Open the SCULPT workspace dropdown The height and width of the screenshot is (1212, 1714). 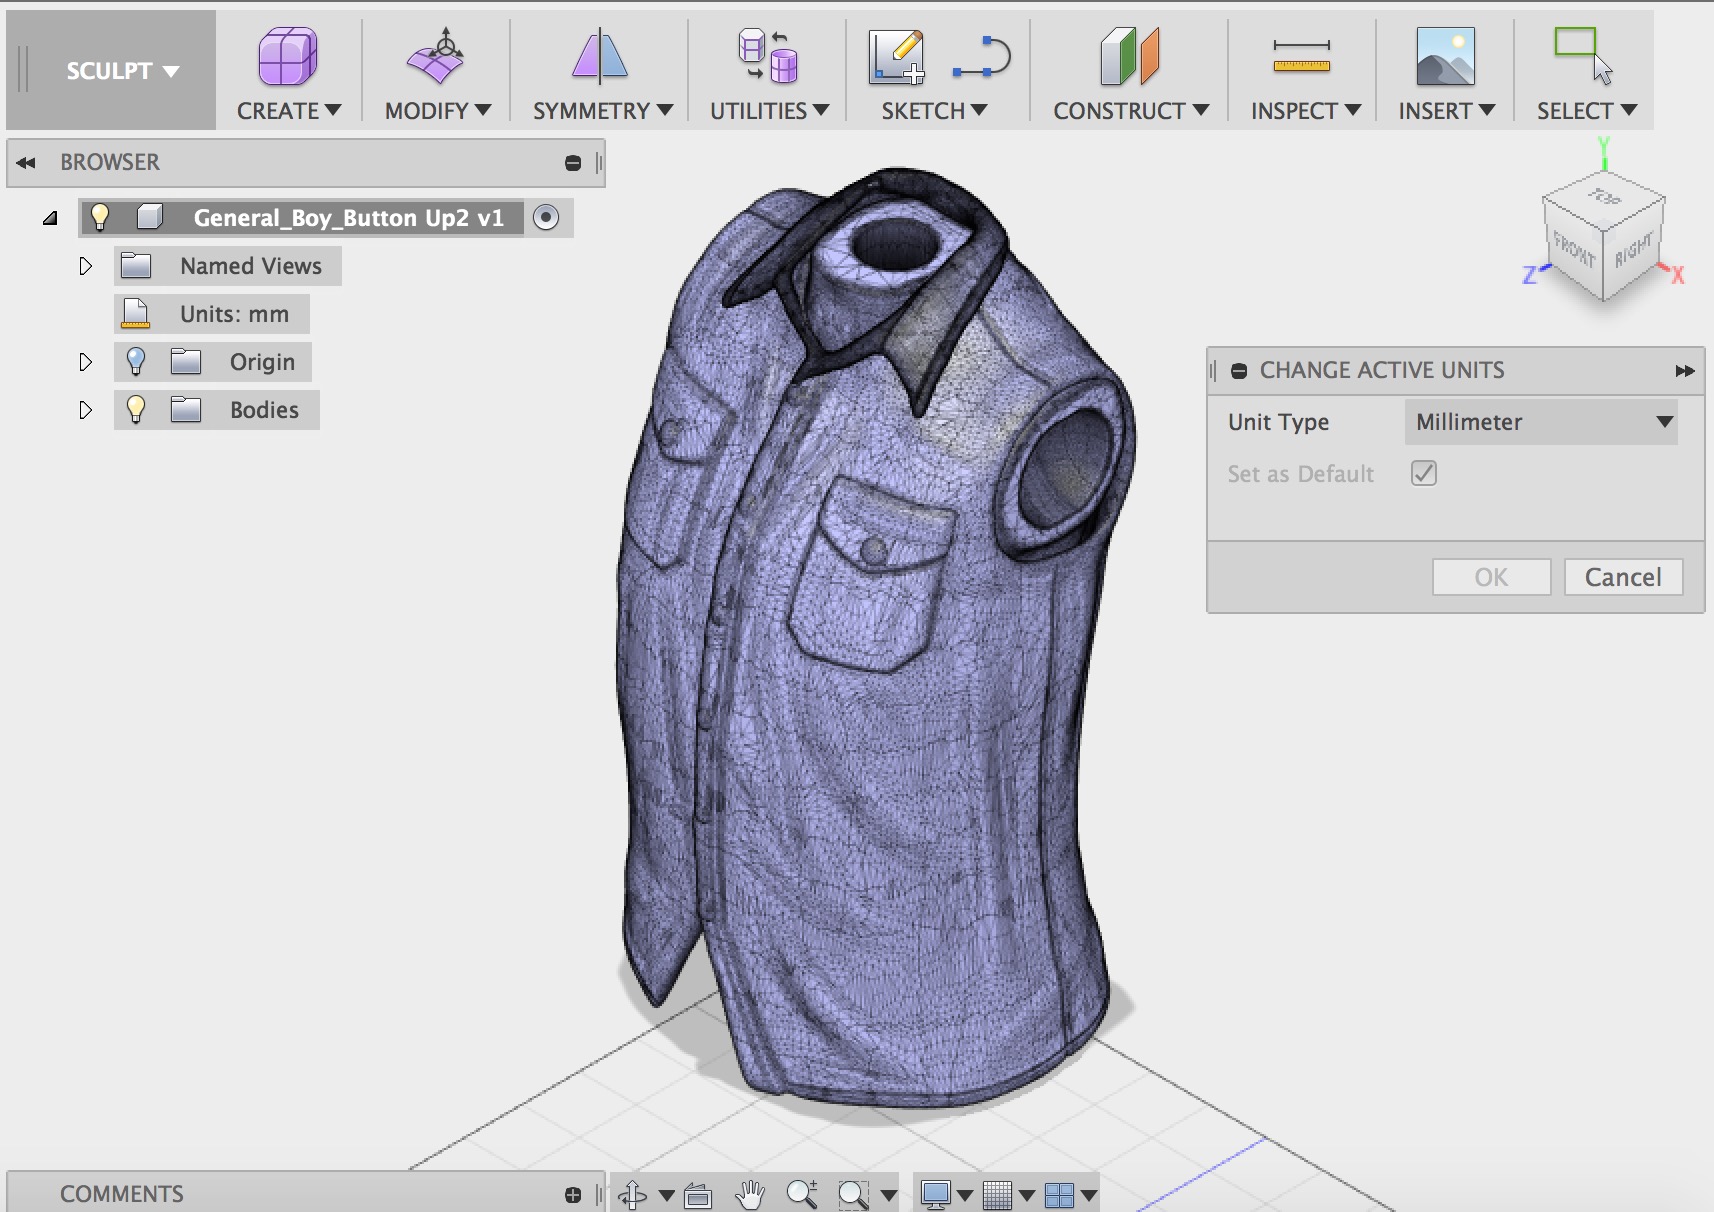coord(121,71)
